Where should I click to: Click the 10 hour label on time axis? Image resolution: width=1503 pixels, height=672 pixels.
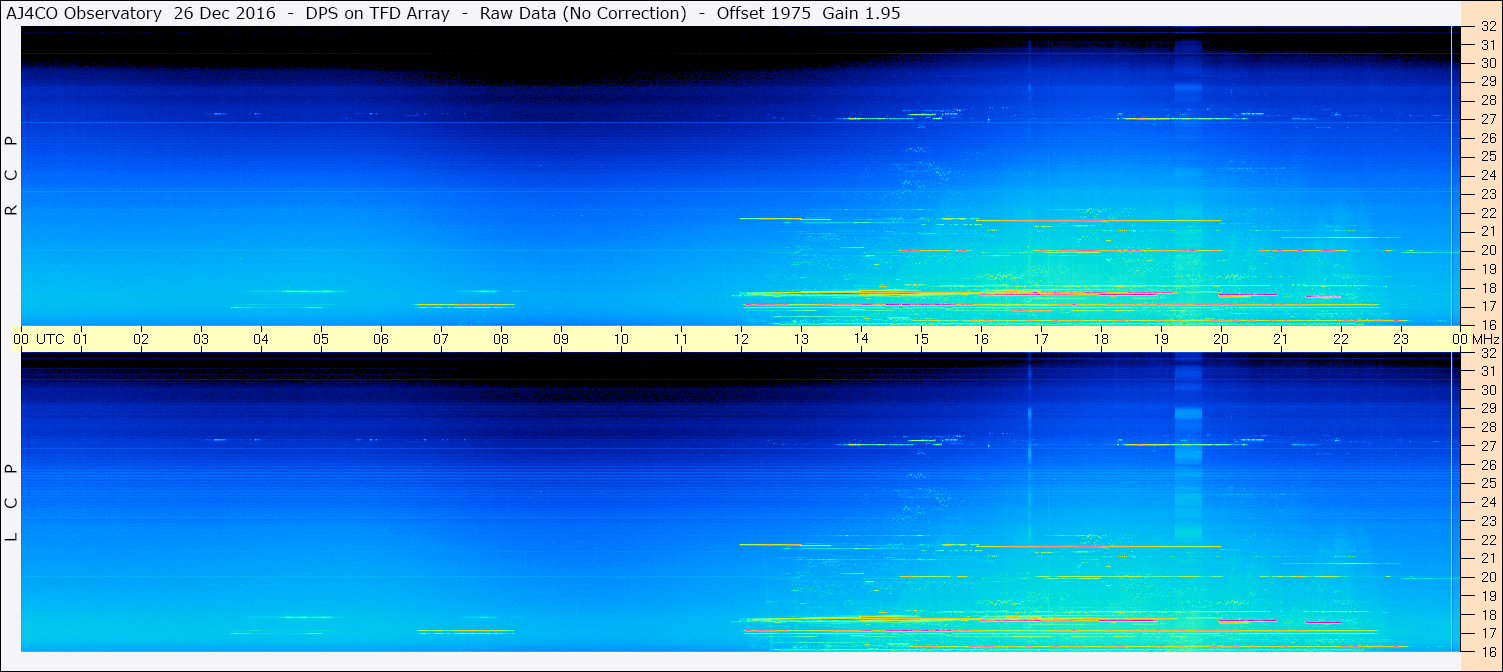621,339
